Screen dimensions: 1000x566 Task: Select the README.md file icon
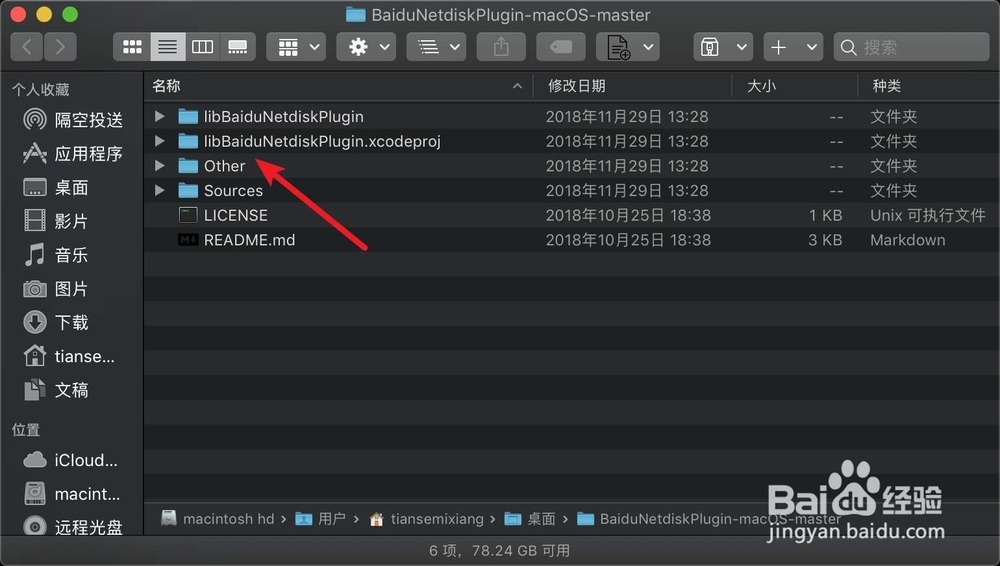(188, 240)
